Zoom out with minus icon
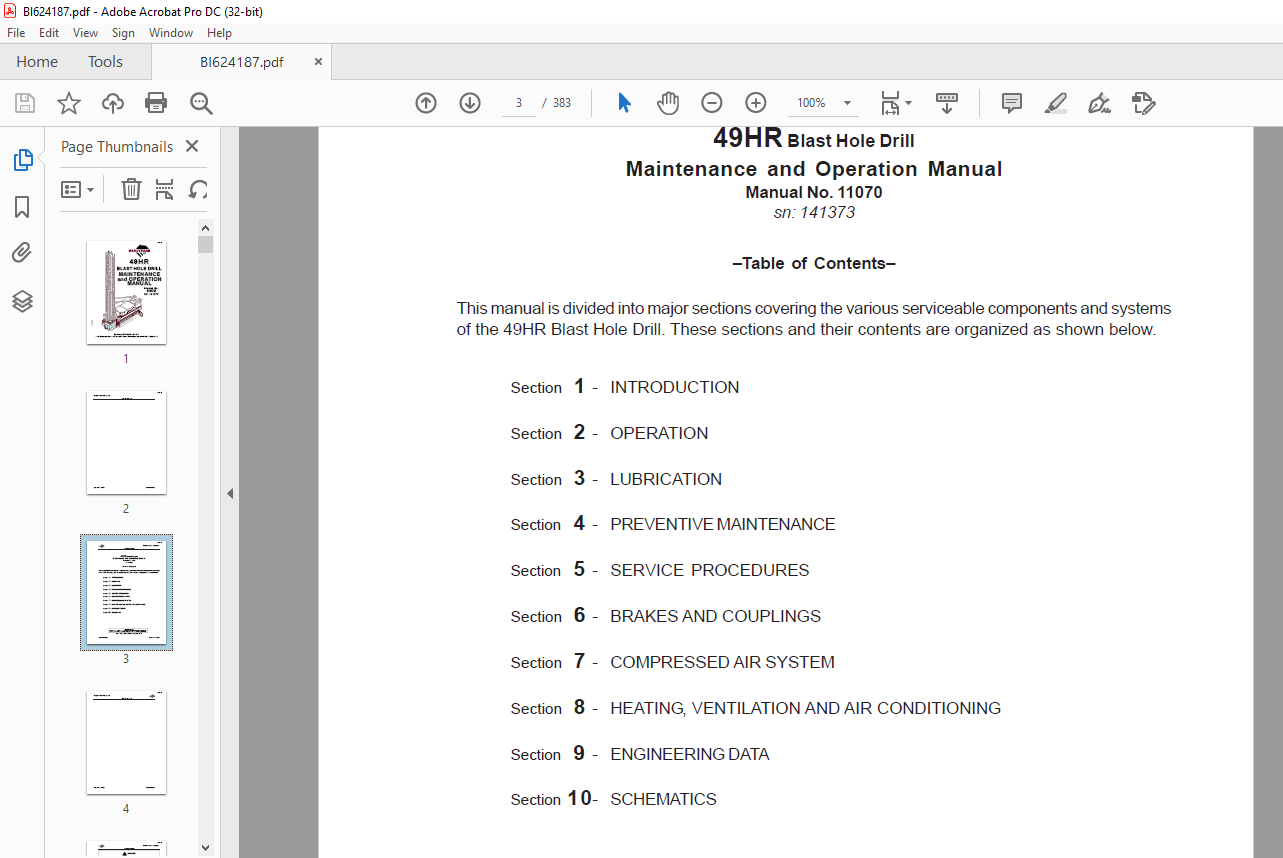This screenshot has height=858, width=1283. tap(711, 103)
